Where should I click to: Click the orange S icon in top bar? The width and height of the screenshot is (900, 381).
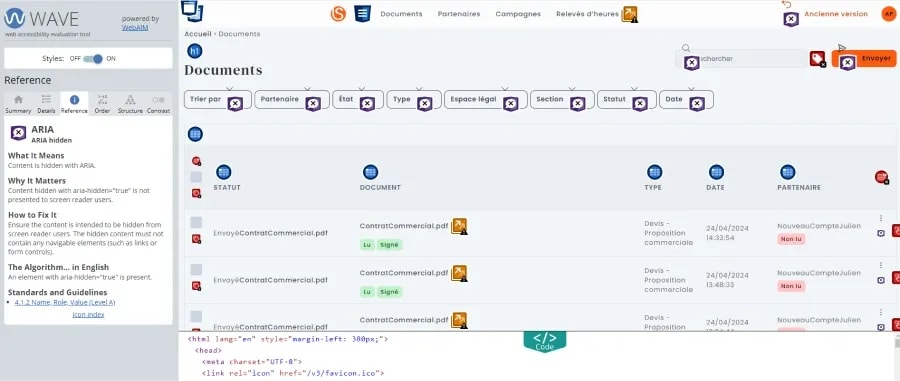tap(338, 14)
